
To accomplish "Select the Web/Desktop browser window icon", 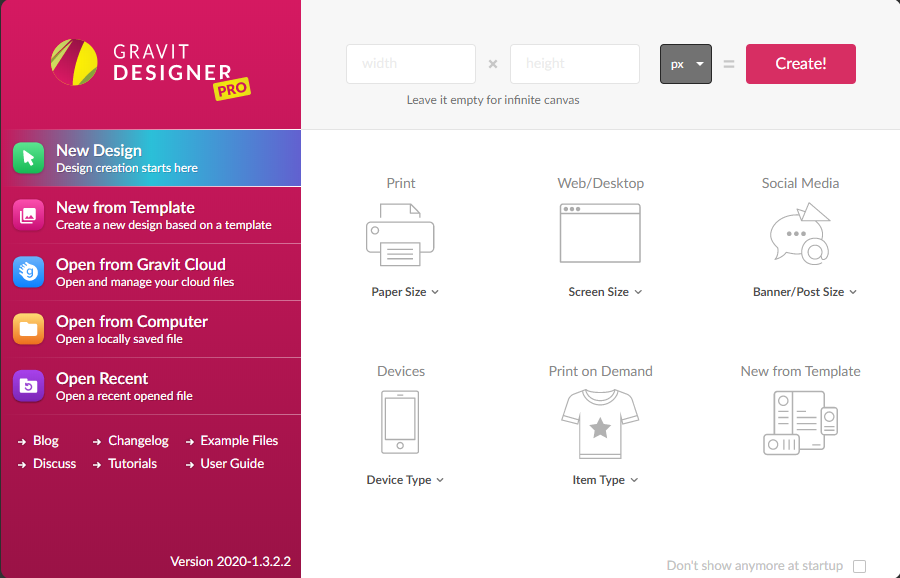I will pyautogui.click(x=600, y=233).
